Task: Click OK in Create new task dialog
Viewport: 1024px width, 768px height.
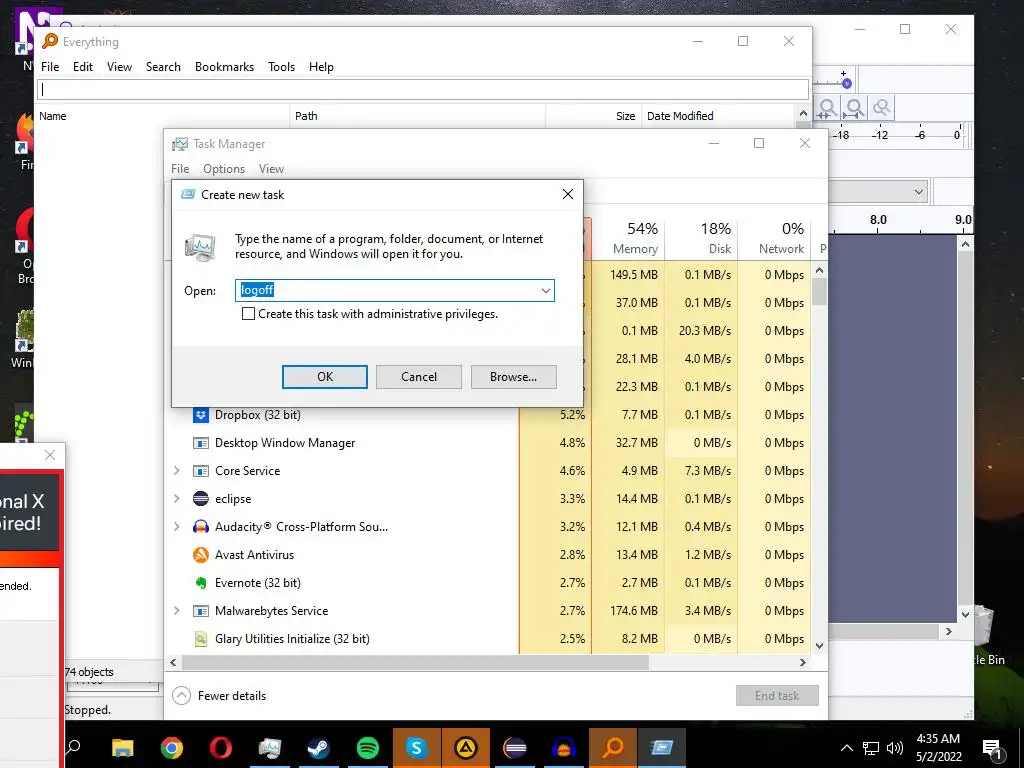Action: coord(325,377)
